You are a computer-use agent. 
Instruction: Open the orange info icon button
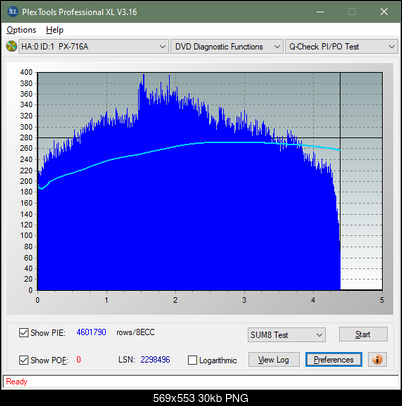377,360
